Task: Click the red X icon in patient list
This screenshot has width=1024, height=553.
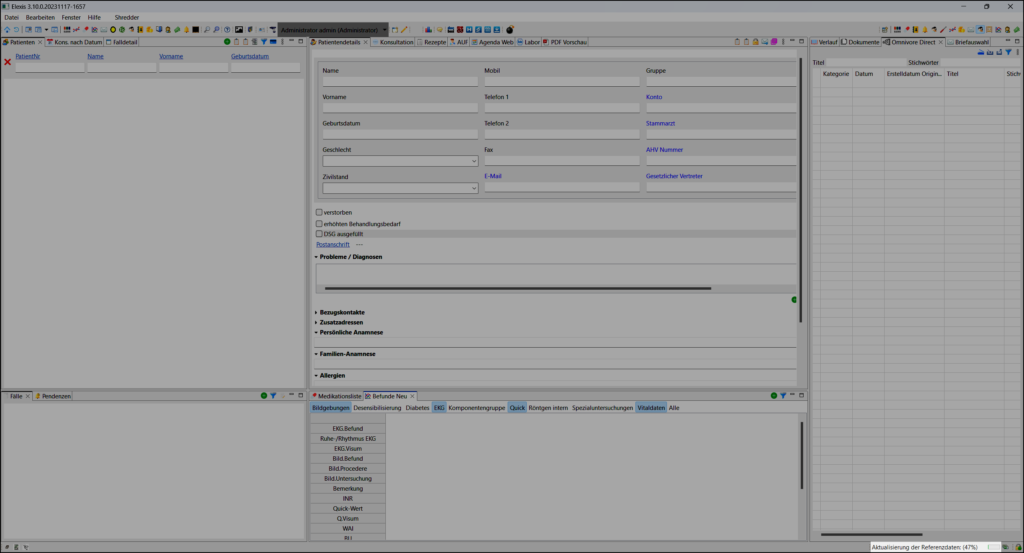Action: [8, 62]
